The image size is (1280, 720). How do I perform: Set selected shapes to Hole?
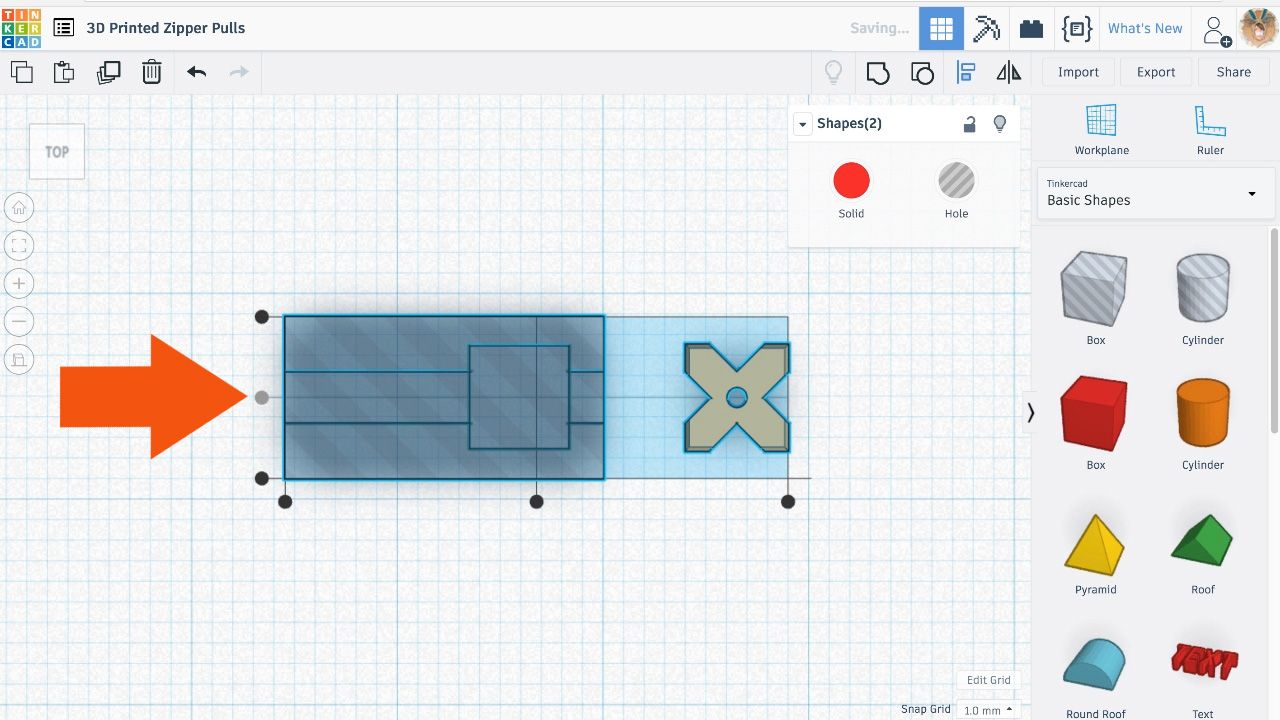coord(956,190)
